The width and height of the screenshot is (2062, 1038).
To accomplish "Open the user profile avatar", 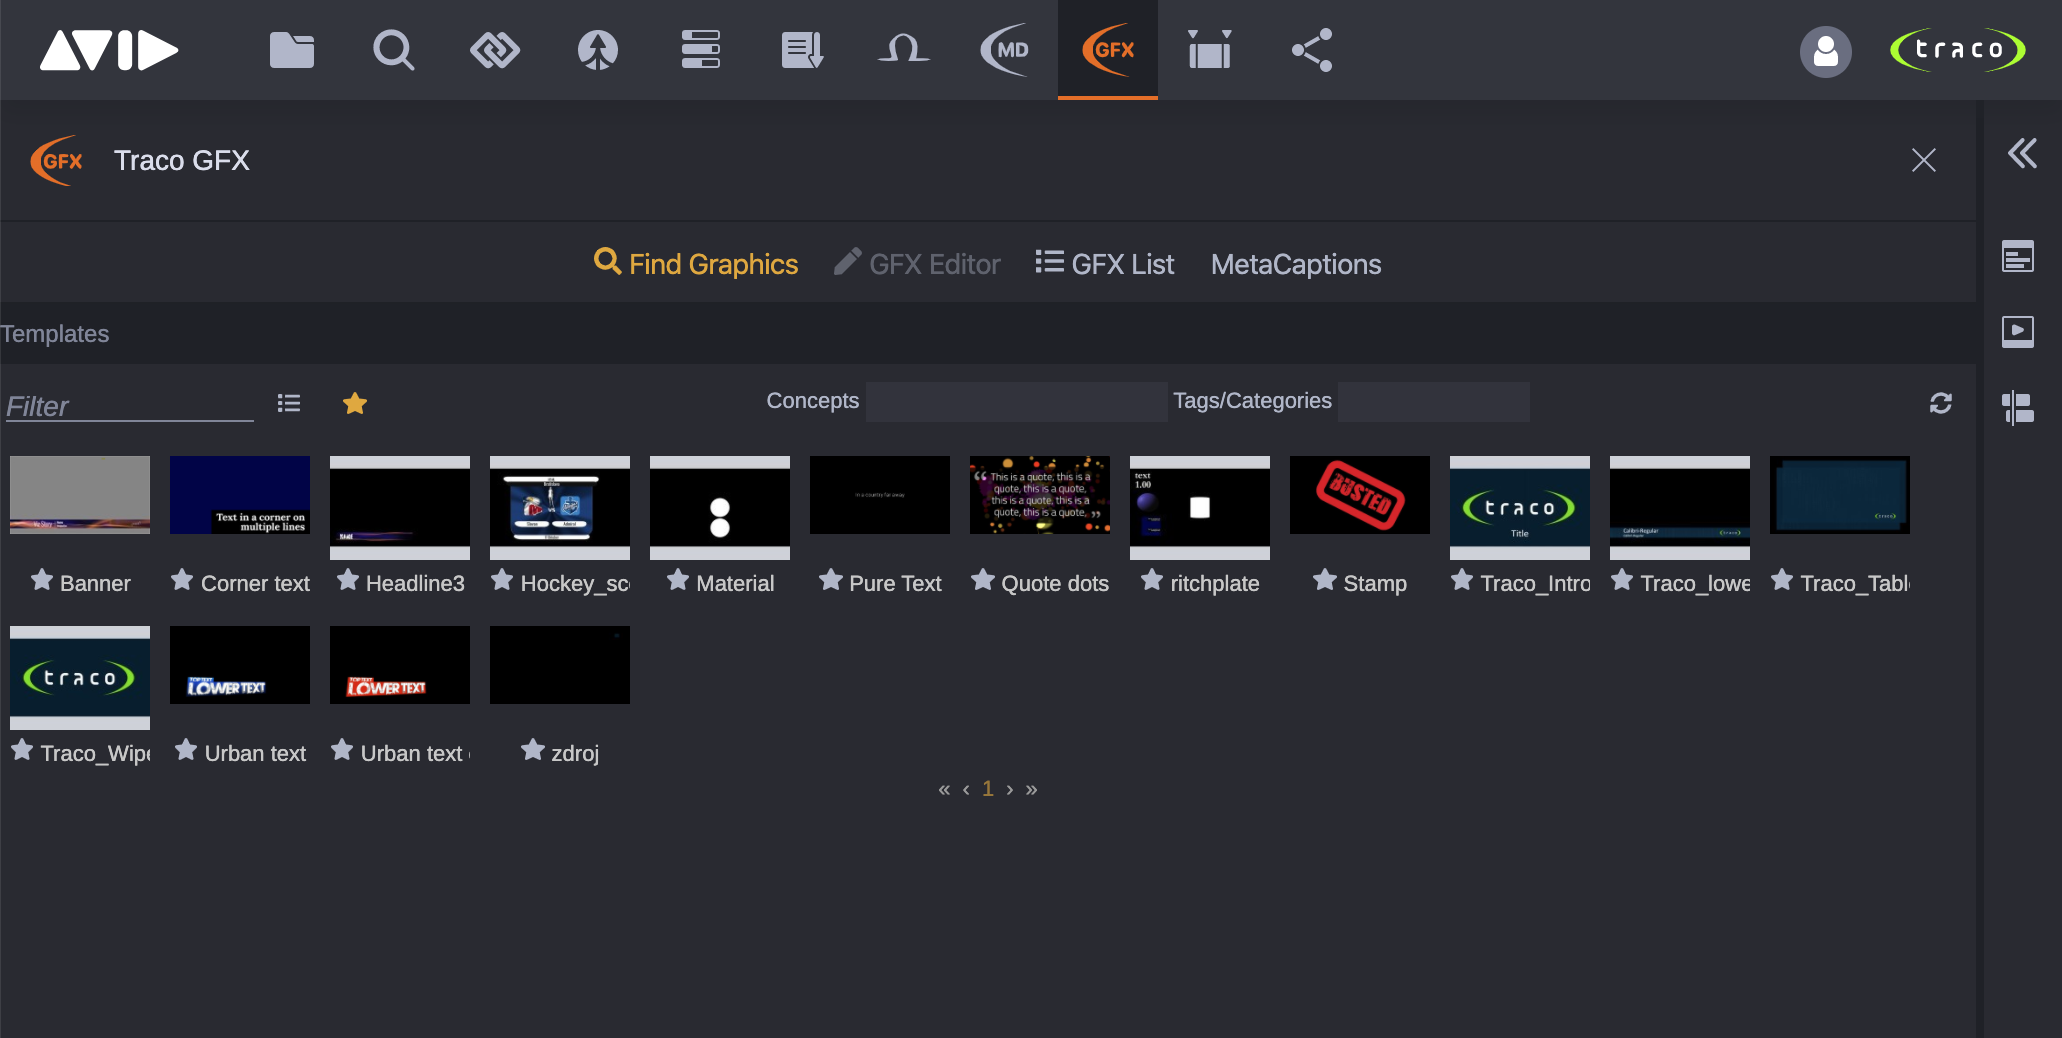I will coord(1826,51).
